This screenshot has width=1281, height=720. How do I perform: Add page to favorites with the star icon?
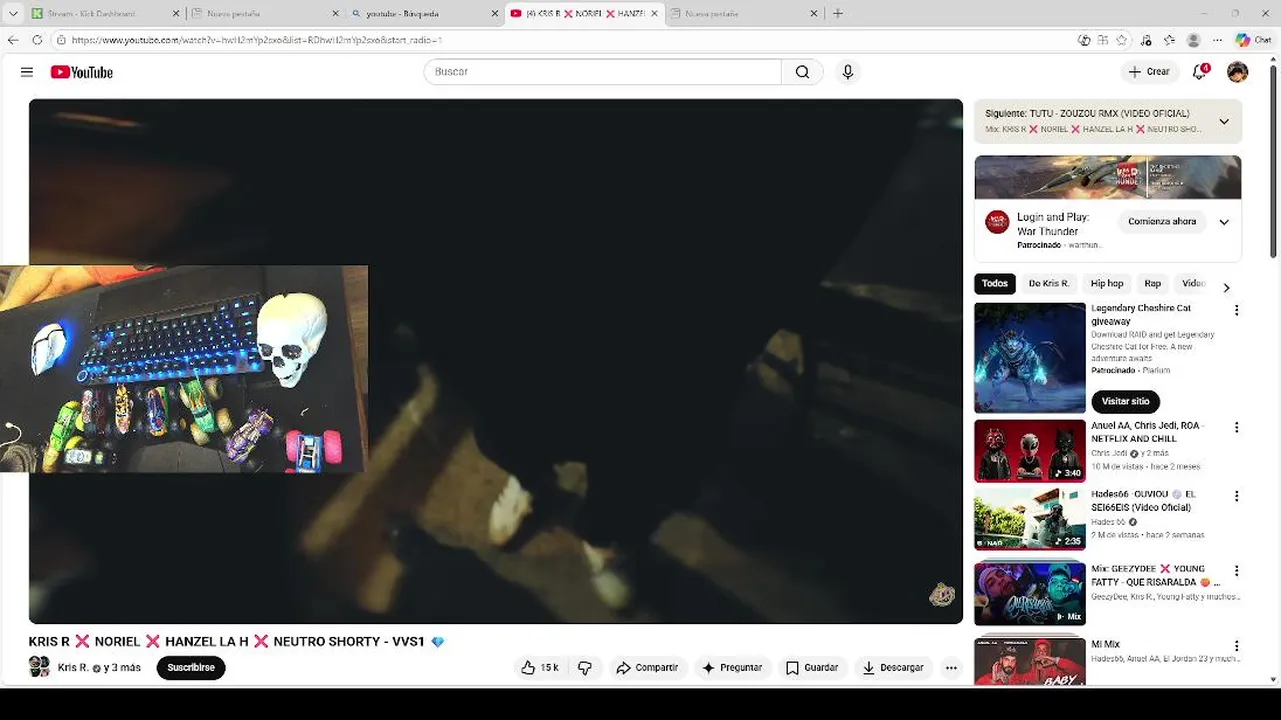coord(1122,40)
